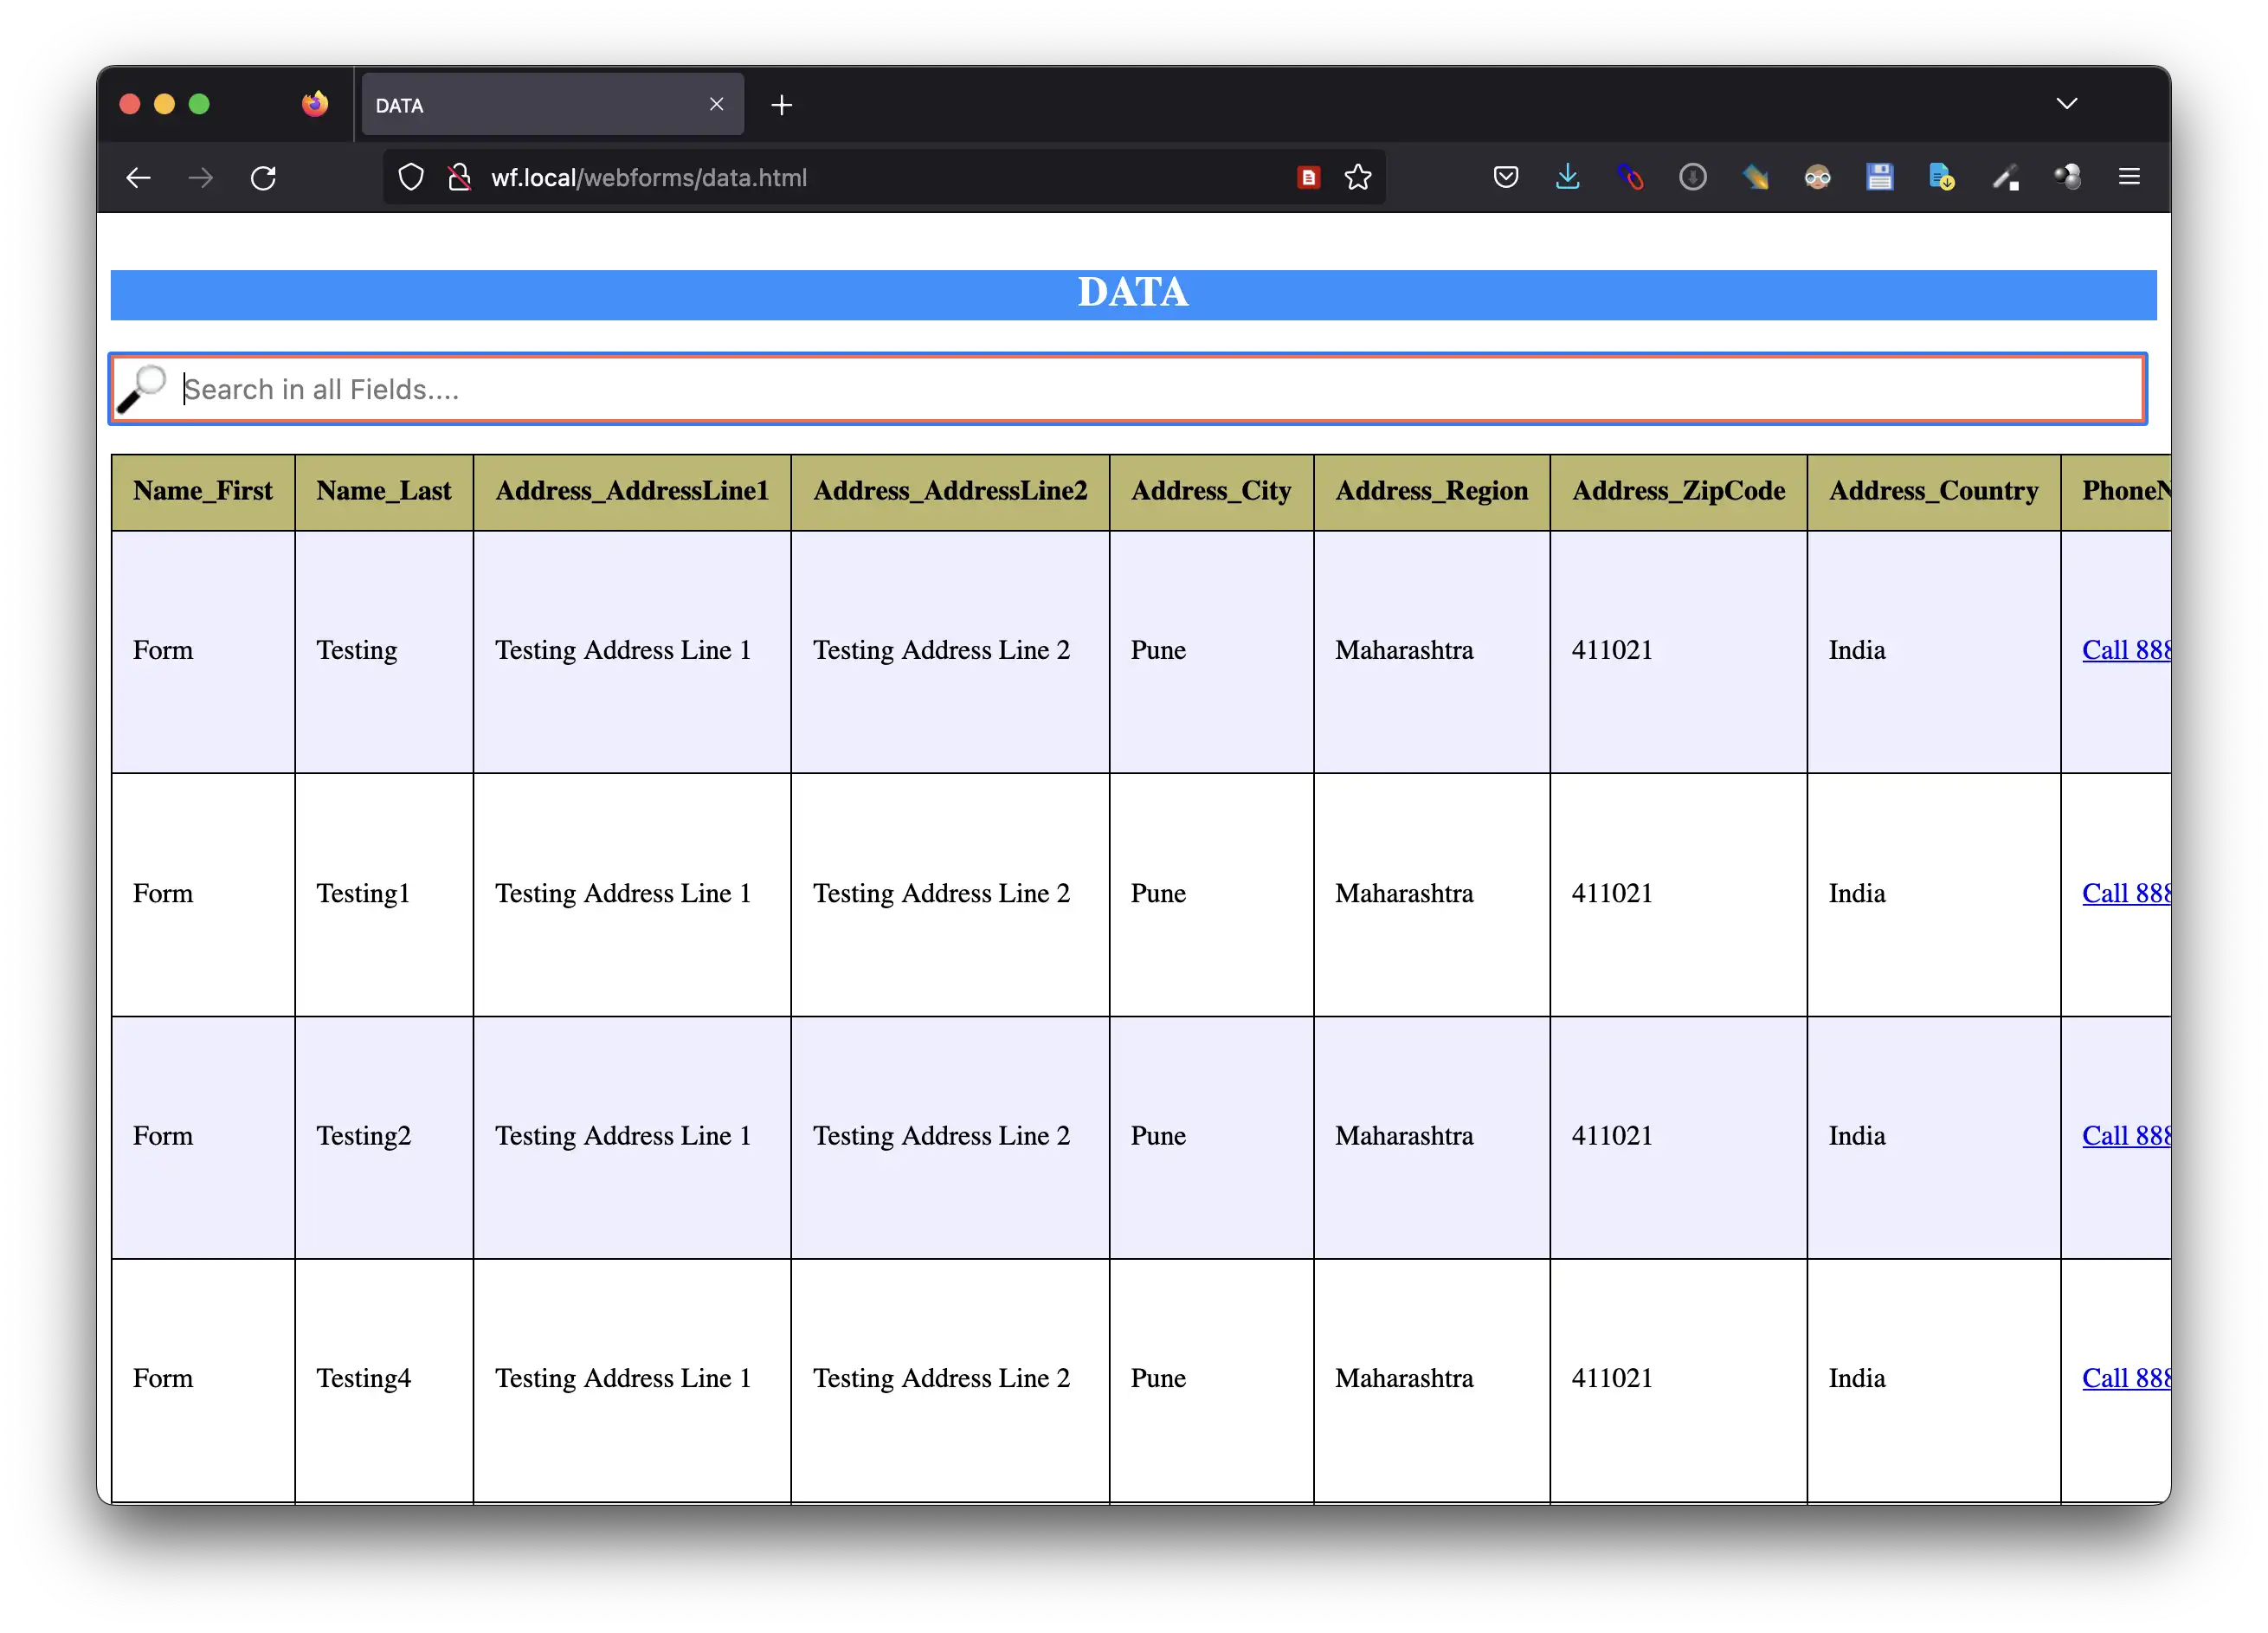Image resolution: width=2268 pixels, height=1633 pixels.
Task: Click the document-download extension icon
Action: [1941, 177]
